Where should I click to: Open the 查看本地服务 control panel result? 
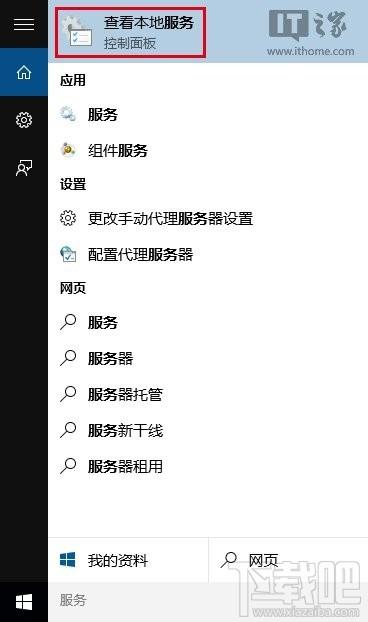click(x=130, y=33)
